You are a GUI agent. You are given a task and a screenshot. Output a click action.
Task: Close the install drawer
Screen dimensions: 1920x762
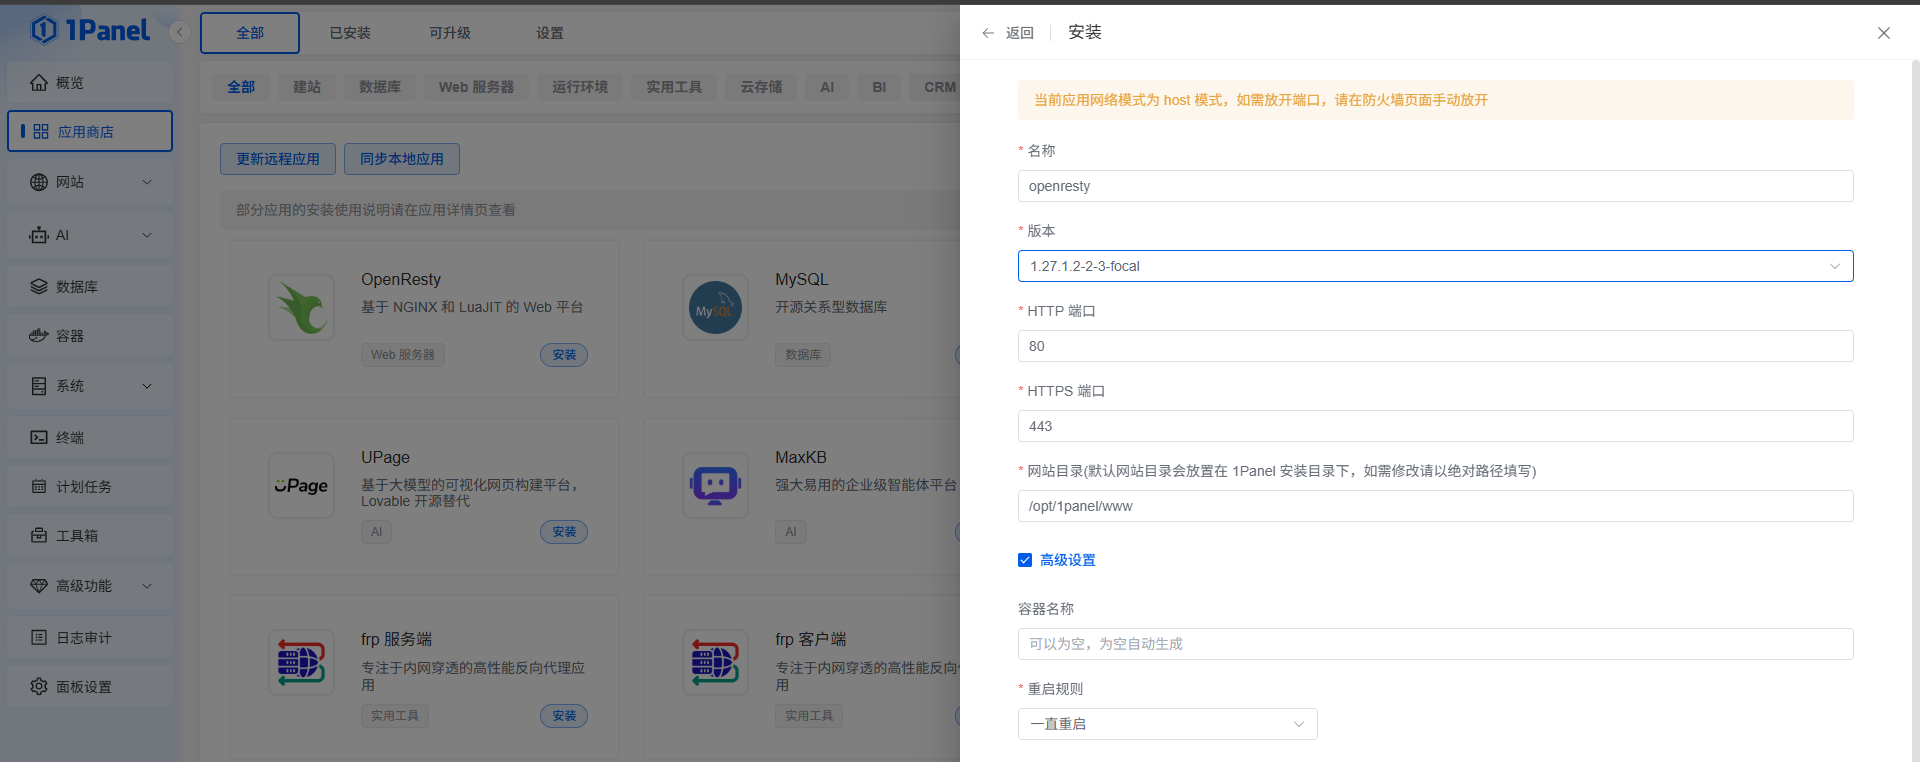pos(1884,33)
